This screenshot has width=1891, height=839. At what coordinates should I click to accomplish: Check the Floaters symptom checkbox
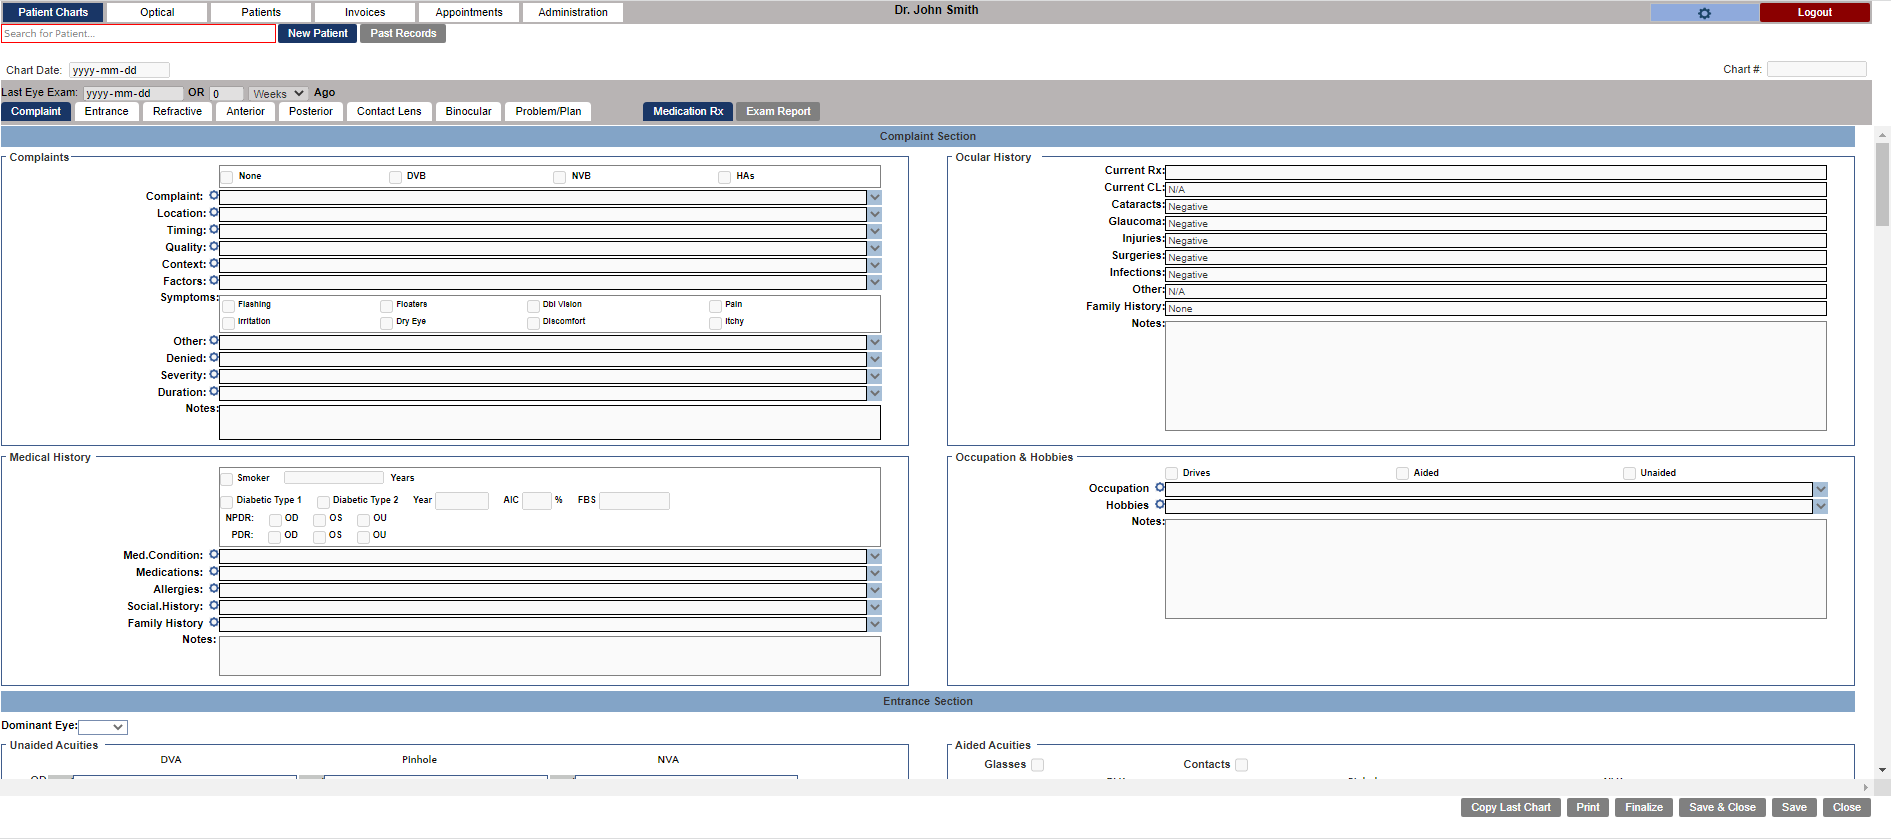point(386,306)
